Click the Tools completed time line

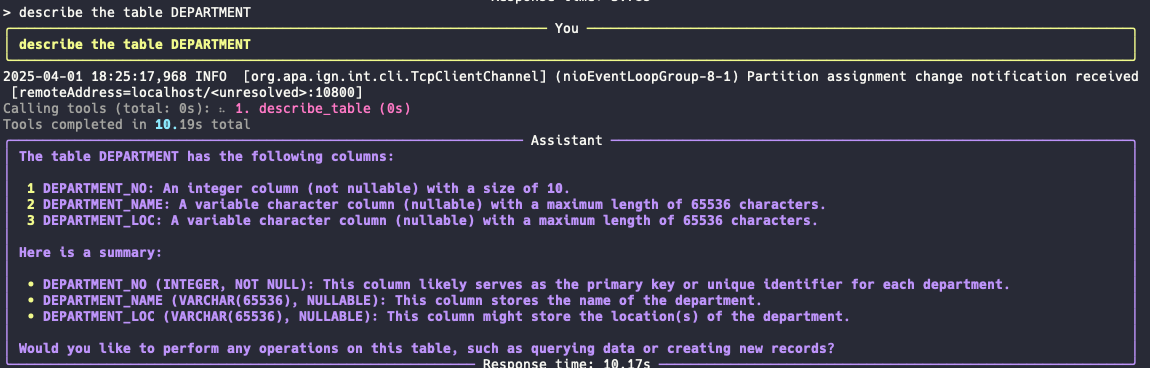pyautogui.click(x=127, y=125)
